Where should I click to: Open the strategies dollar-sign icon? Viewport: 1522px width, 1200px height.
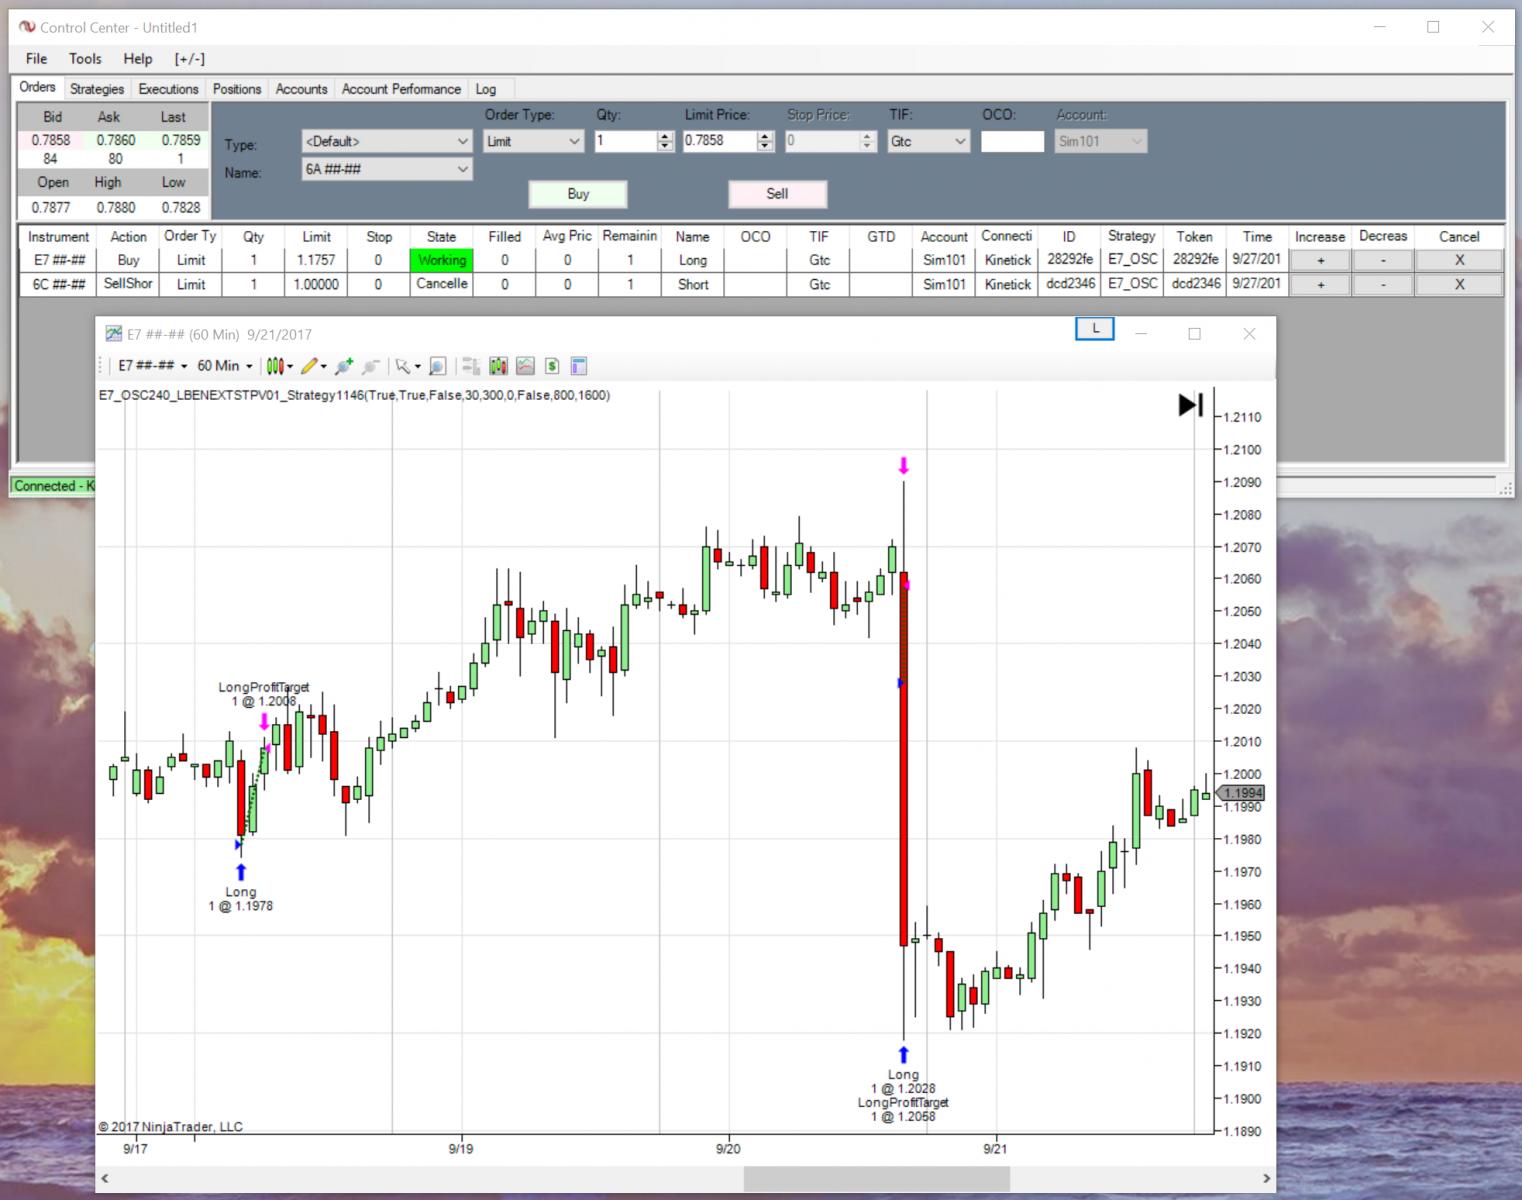(x=552, y=366)
